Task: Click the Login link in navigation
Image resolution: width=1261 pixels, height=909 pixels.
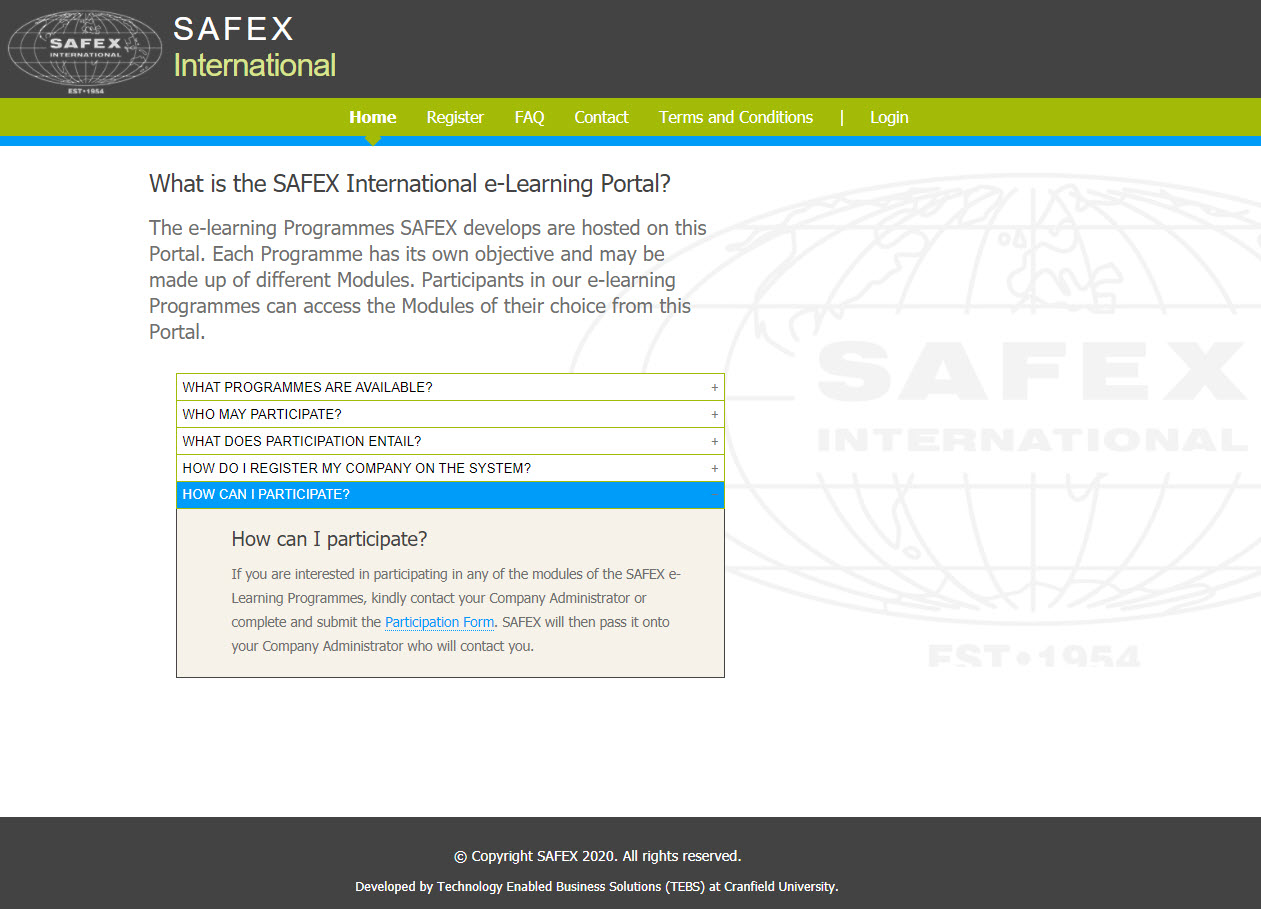Action: click(x=888, y=117)
